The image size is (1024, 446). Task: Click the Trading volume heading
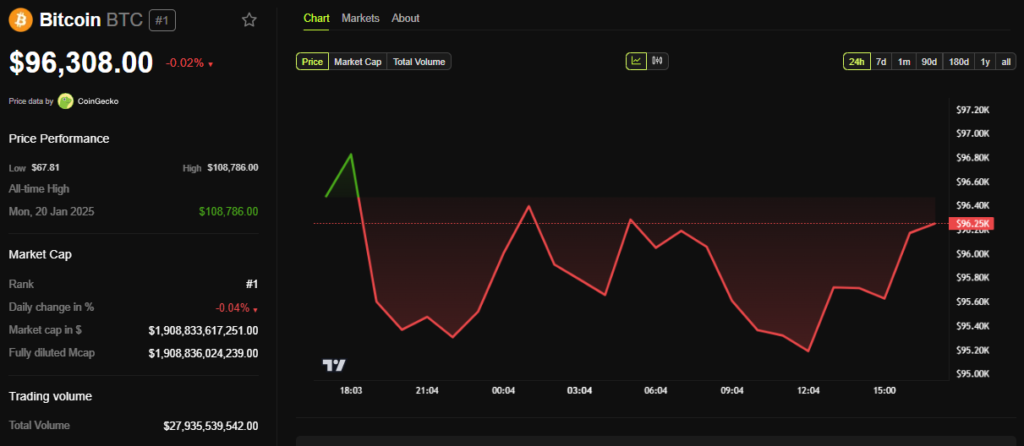point(50,396)
